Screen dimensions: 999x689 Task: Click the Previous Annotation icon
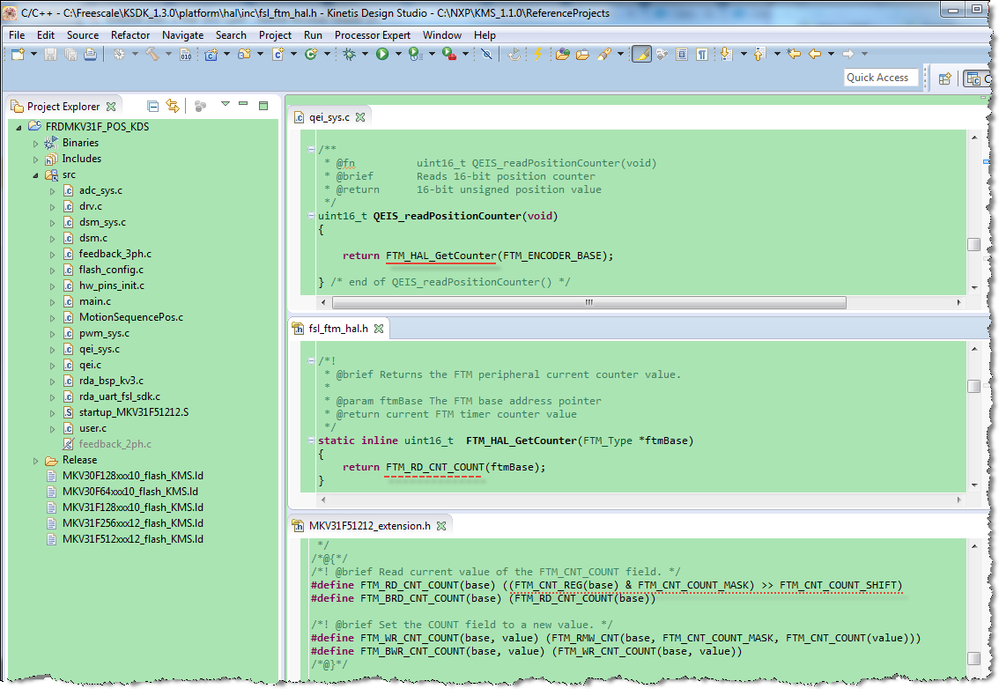[x=759, y=54]
